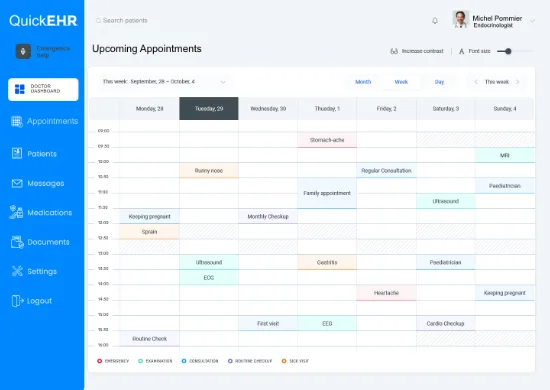The width and height of the screenshot is (550, 390).
Task: Click the Patients sidebar icon
Action: tap(16, 153)
